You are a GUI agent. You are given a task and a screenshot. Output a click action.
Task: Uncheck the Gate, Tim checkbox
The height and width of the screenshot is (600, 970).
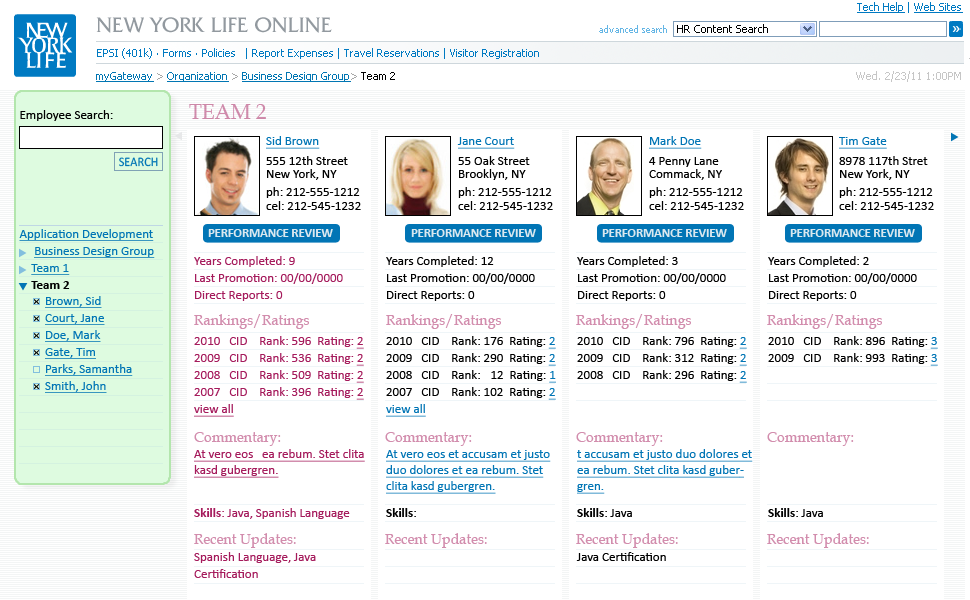tap(36, 353)
